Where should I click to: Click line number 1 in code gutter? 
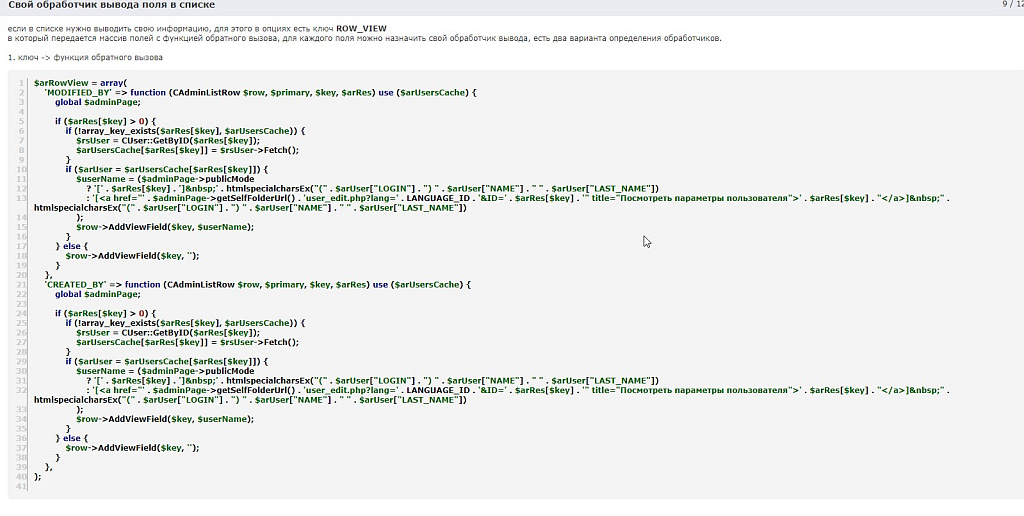pyautogui.click(x=22, y=82)
